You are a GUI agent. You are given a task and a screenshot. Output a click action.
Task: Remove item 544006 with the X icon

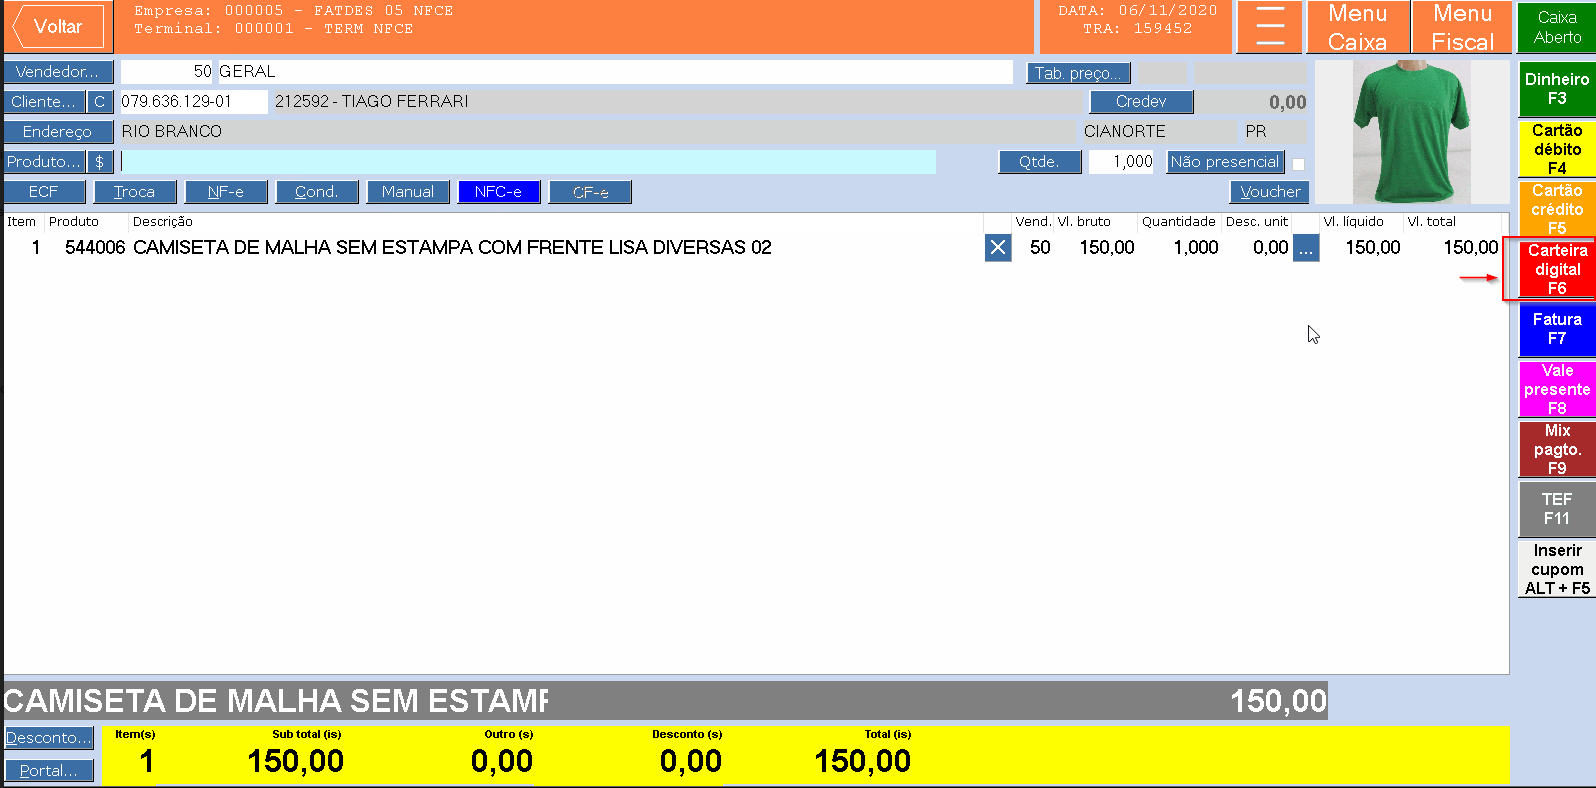[x=998, y=248]
